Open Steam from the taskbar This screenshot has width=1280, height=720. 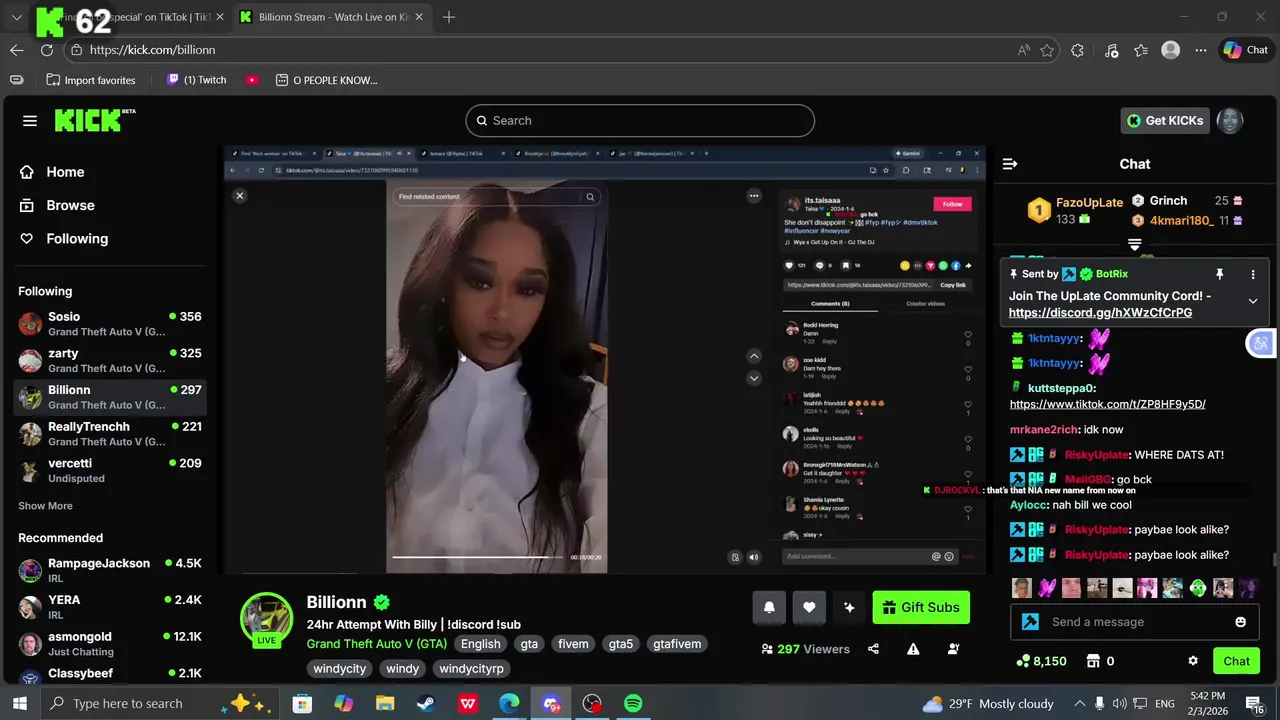(426, 704)
